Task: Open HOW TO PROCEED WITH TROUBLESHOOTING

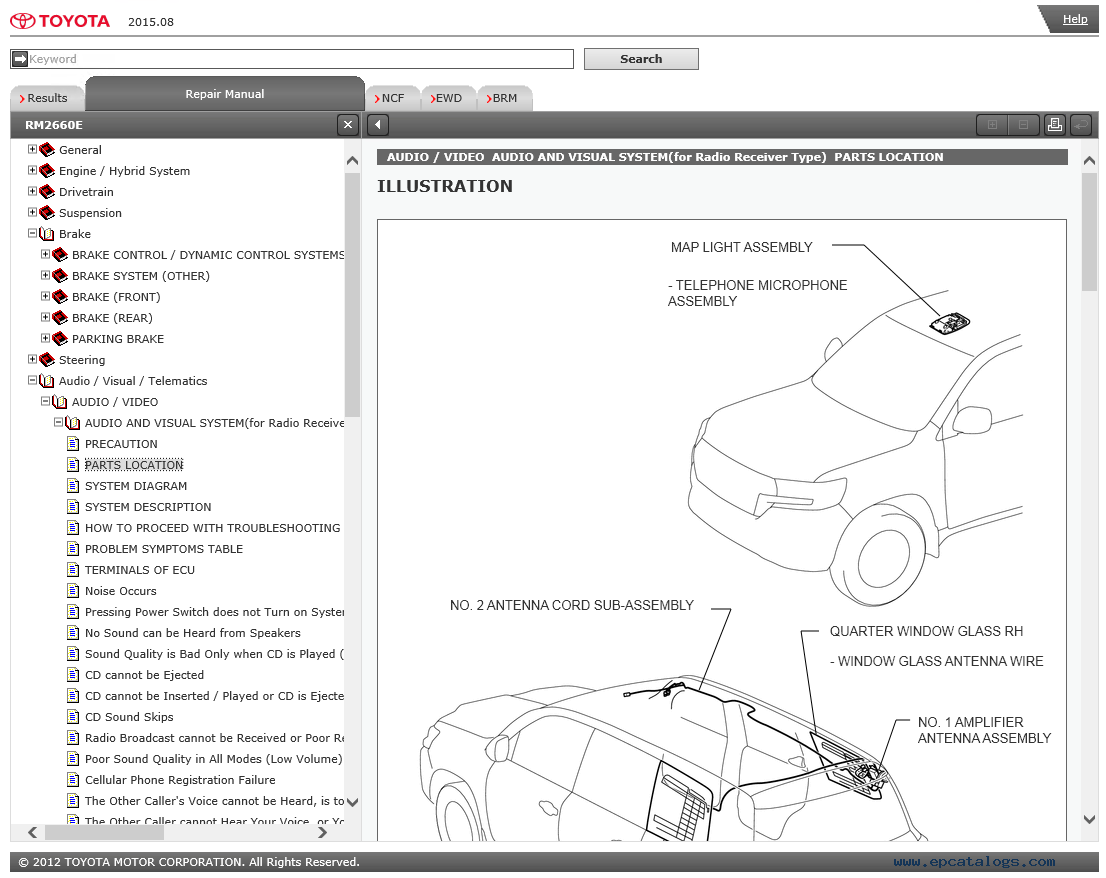Action: (212, 528)
